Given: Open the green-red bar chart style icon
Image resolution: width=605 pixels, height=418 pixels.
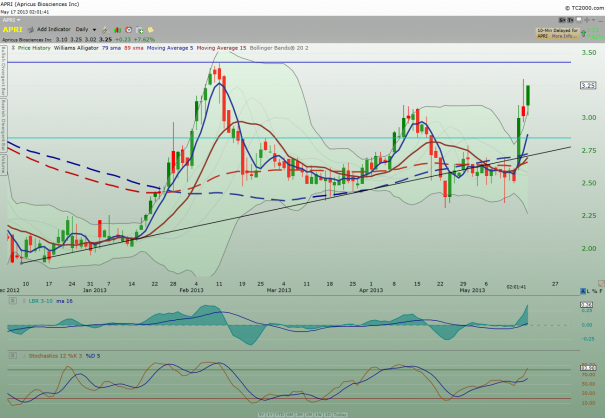Looking at the screenshot, I should pyautogui.click(x=117, y=30).
